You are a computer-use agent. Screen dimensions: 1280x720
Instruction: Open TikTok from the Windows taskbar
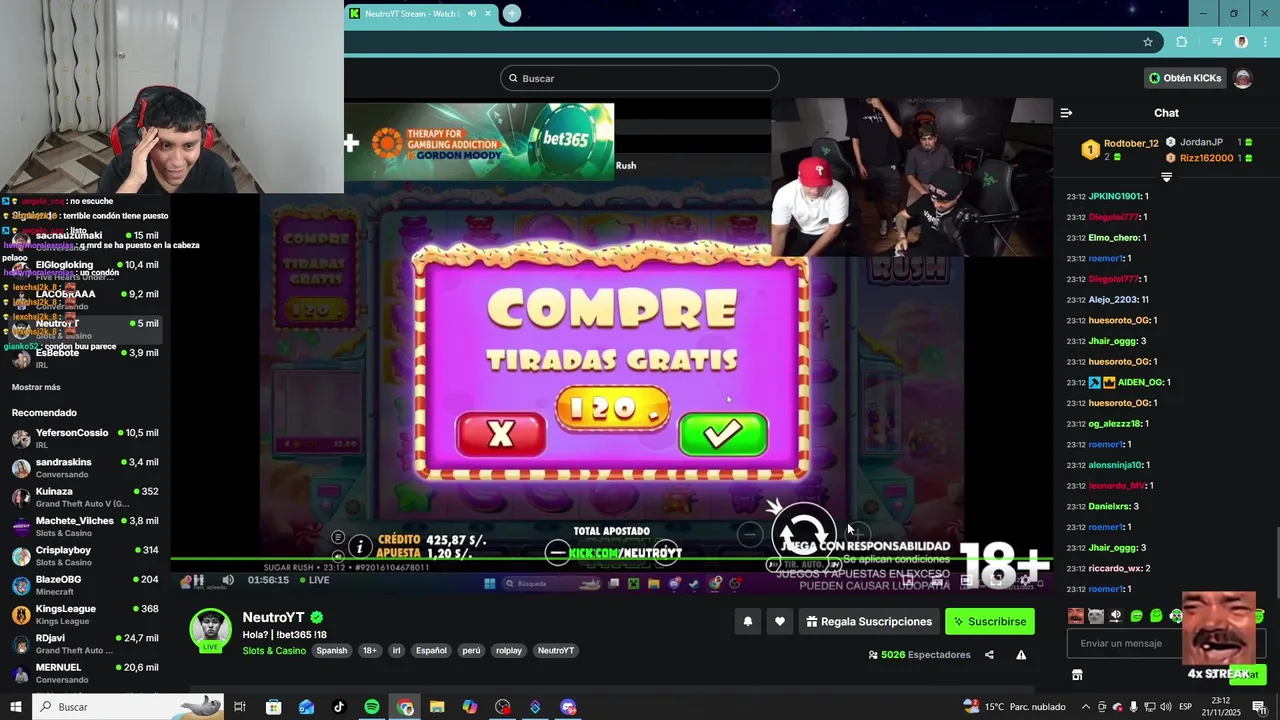[339, 707]
